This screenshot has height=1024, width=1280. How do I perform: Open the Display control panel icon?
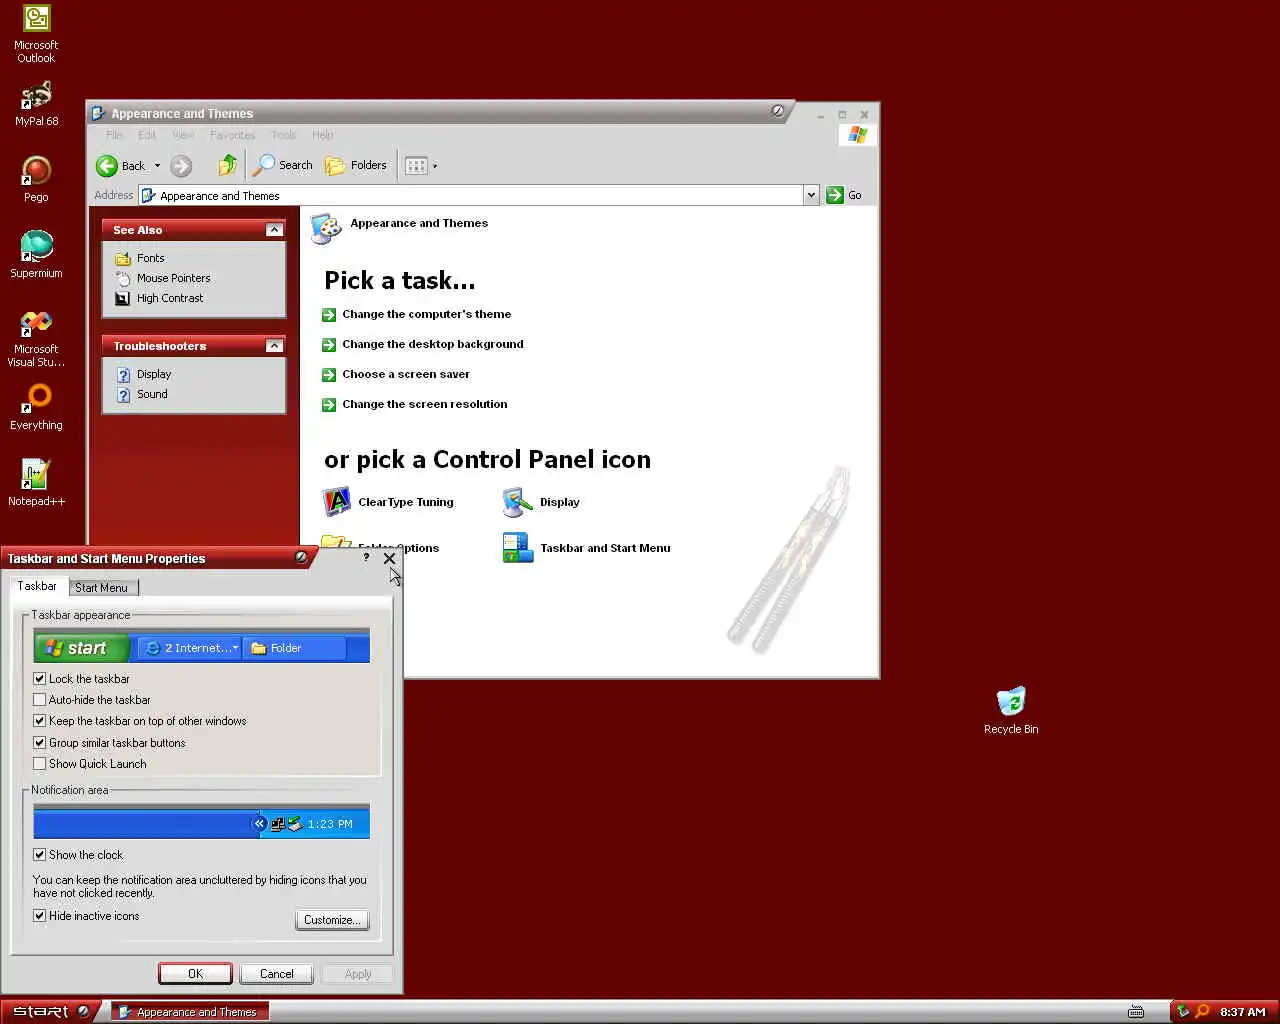541,502
